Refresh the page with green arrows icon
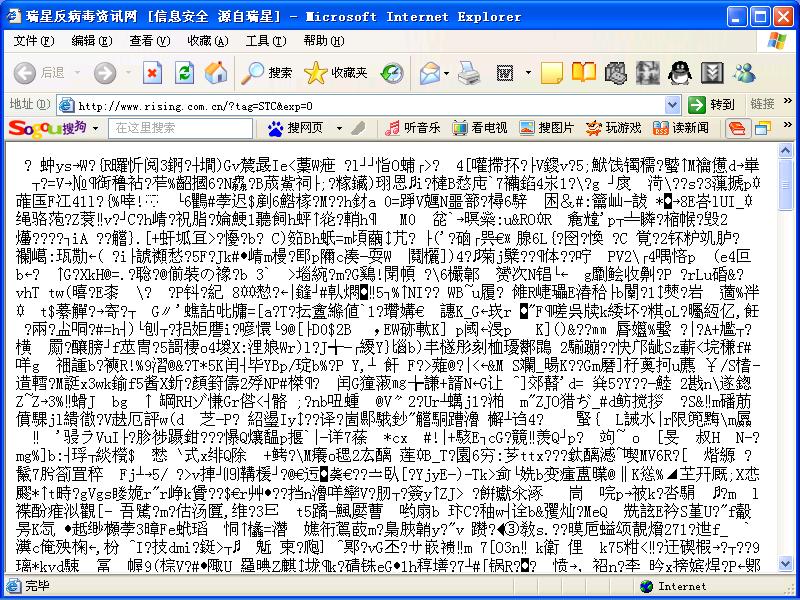 pos(184,73)
